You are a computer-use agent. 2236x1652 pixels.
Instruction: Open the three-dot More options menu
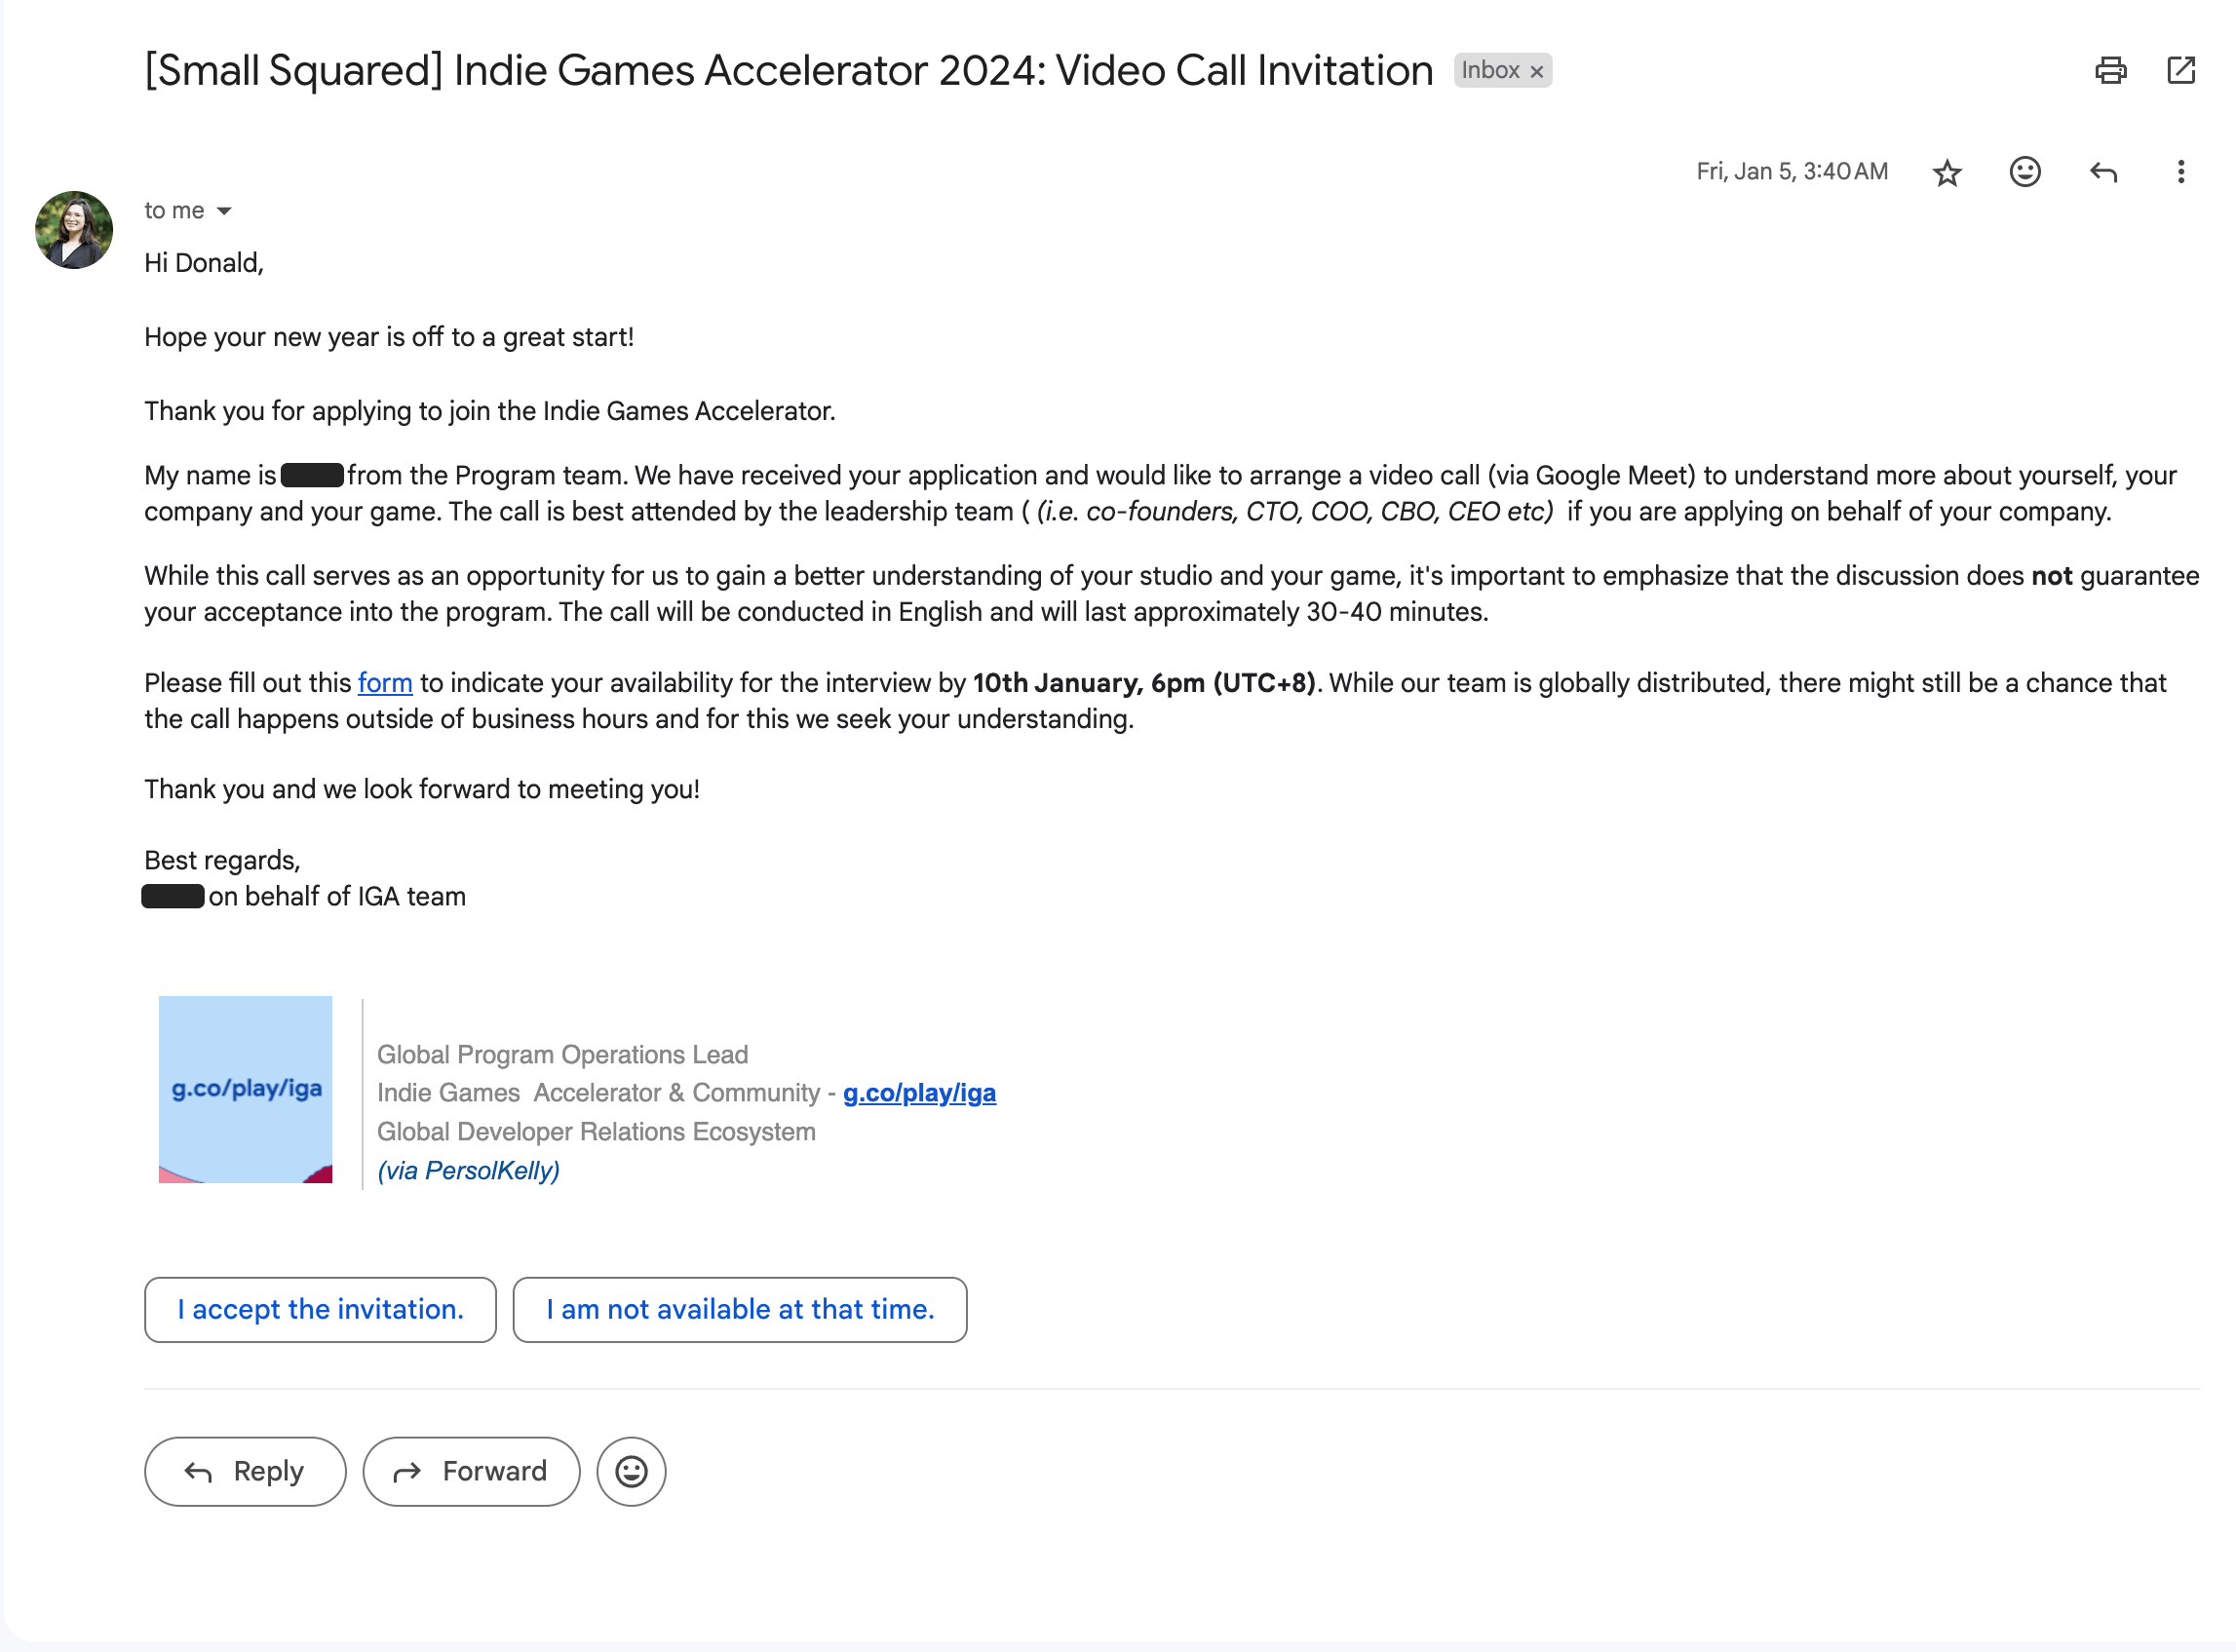(x=2180, y=172)
